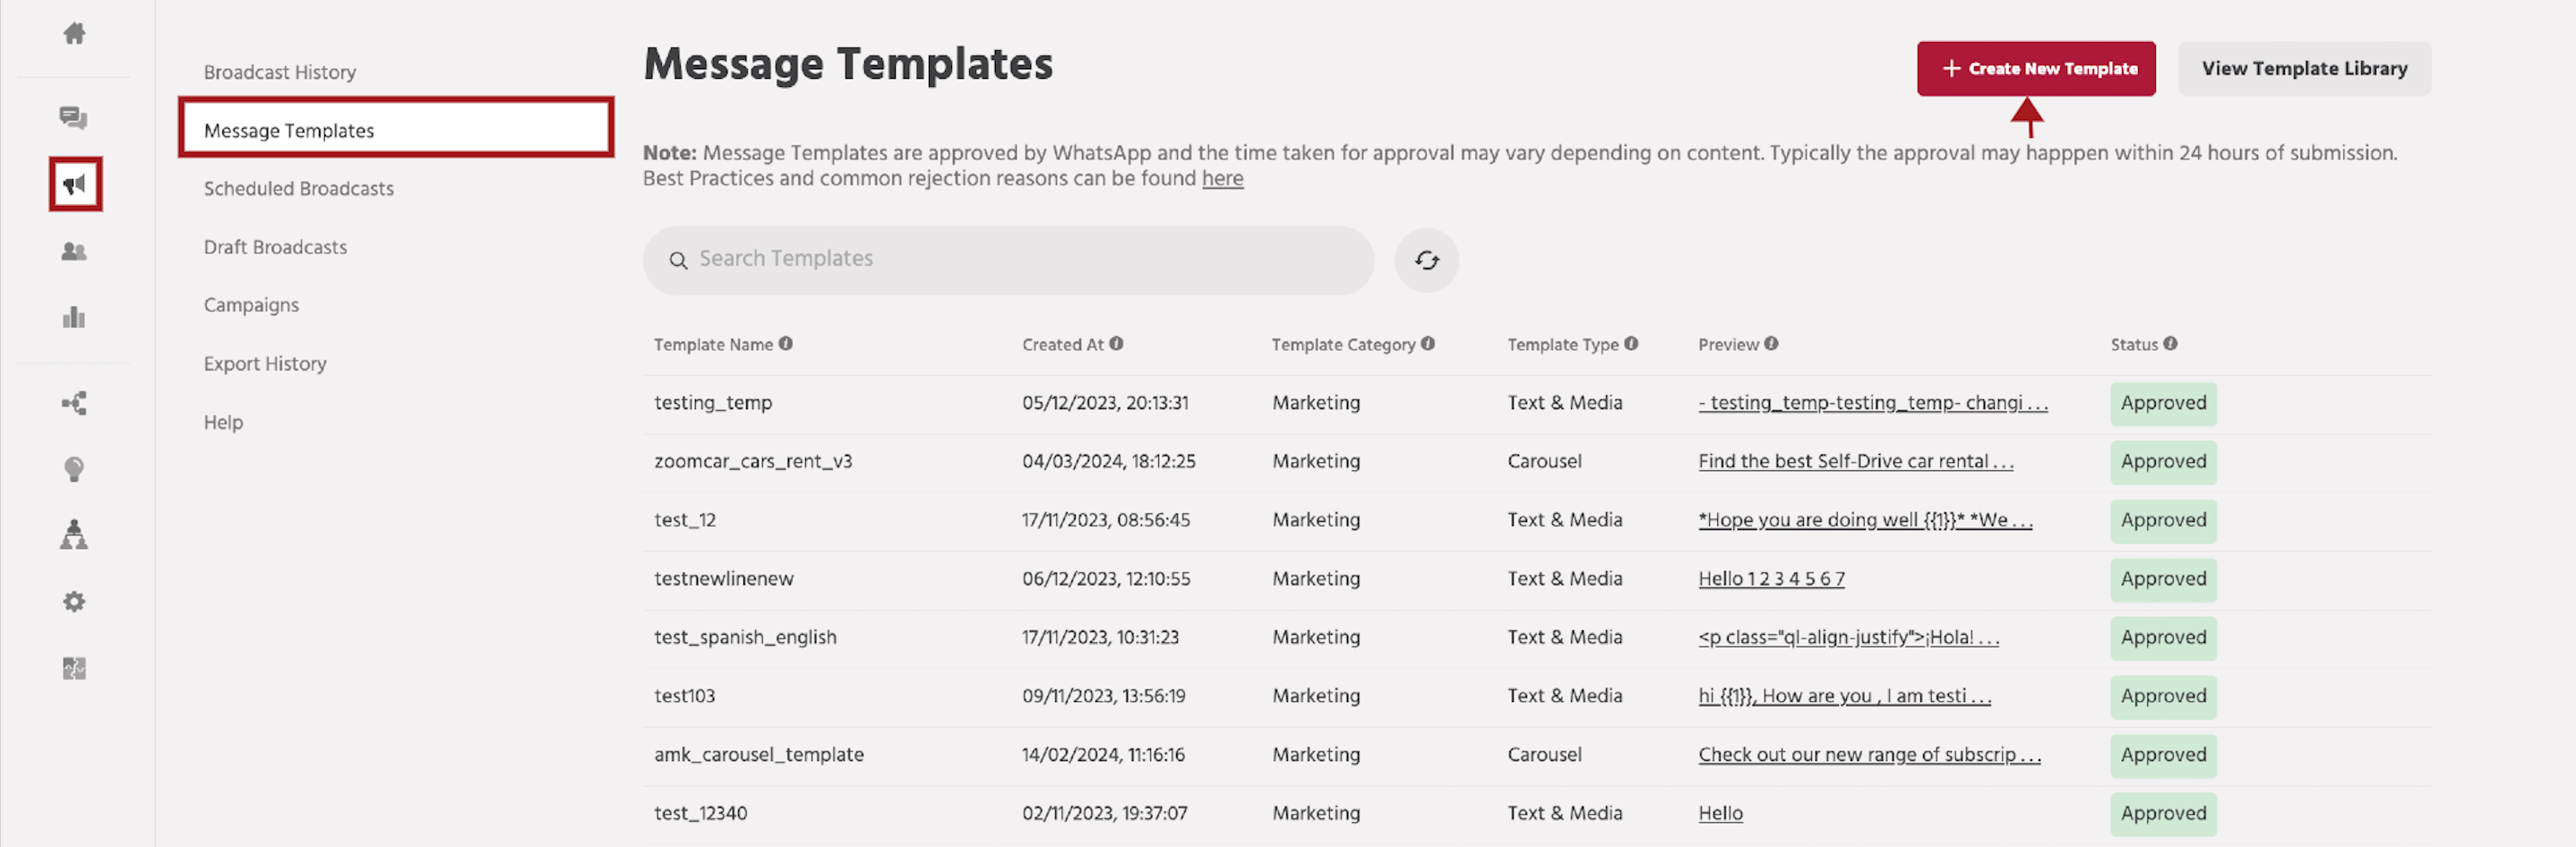Open View Template Library
Screen dimensions: 2576x847
click(x=2305, y=68)
